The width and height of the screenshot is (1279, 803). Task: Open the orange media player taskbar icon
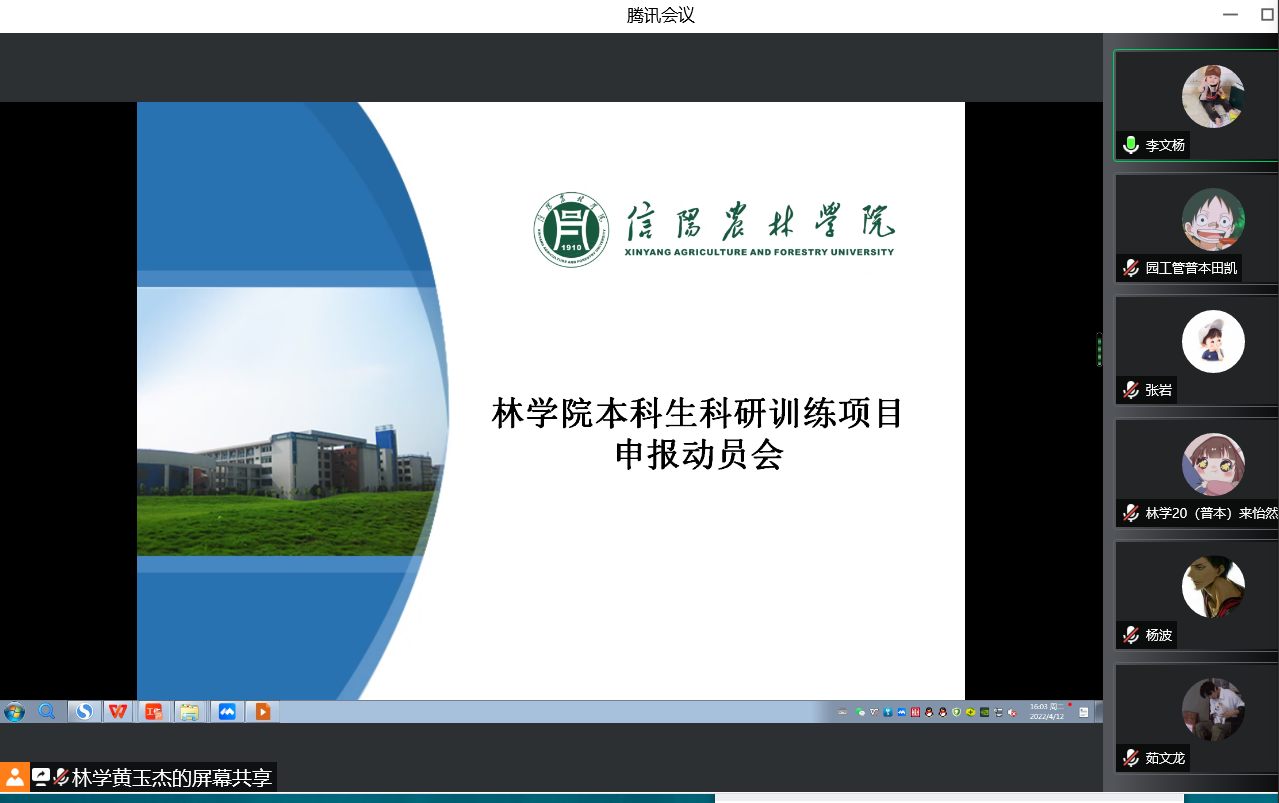[x=262, y=711]
